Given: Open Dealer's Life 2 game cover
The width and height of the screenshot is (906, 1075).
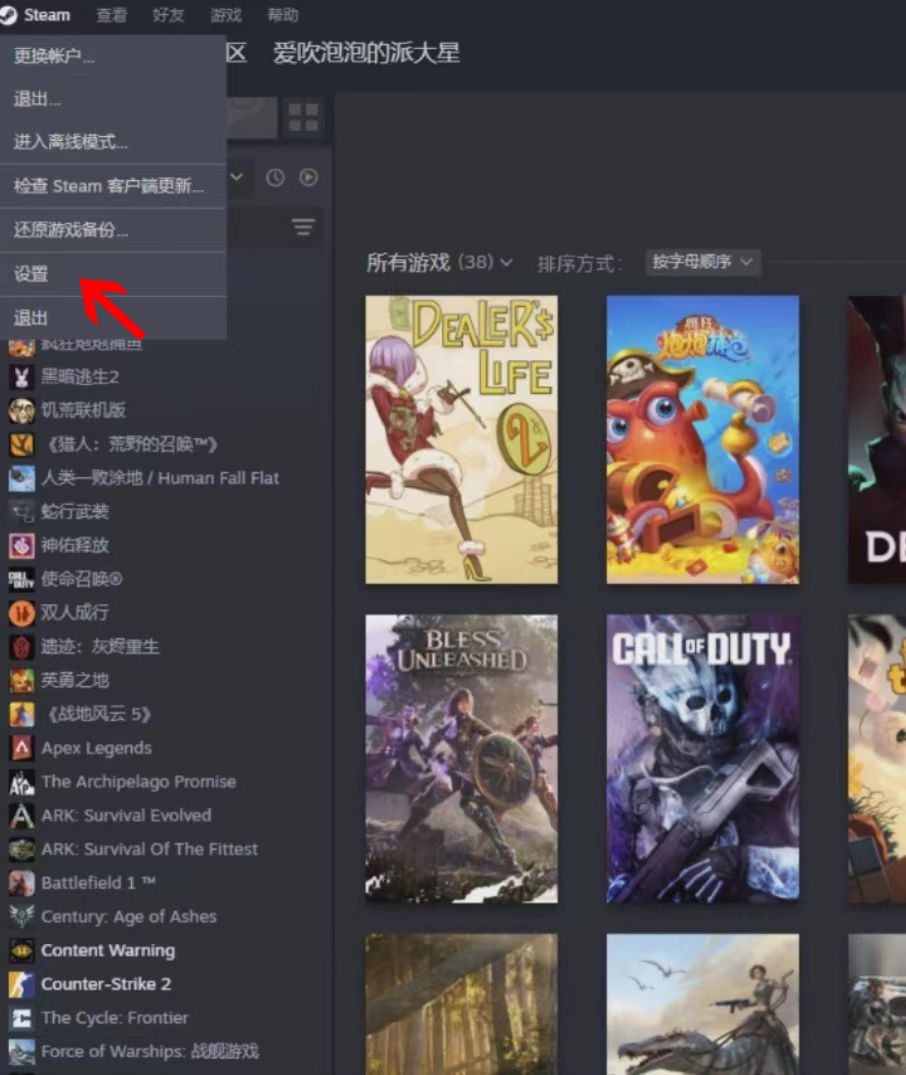Looking at the screenshot, I should (x=462, y=439).
